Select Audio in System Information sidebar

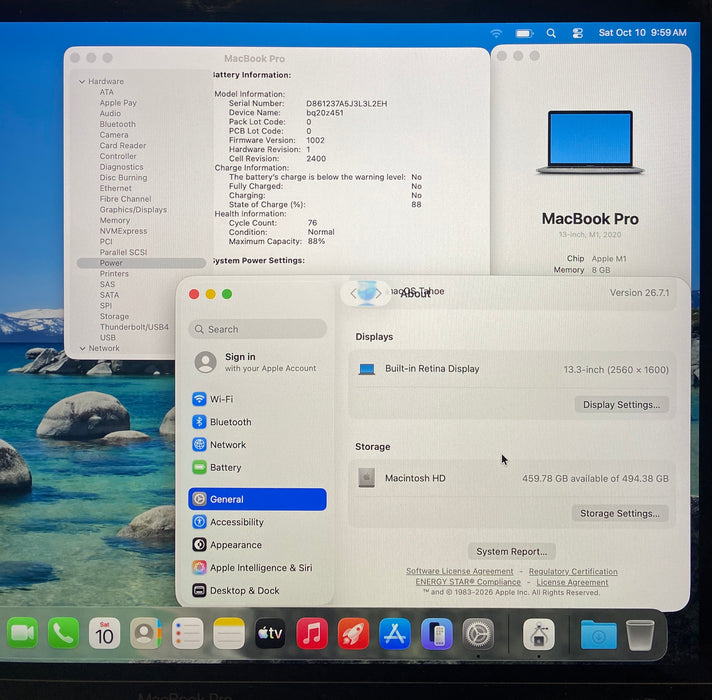click(110, 113)
